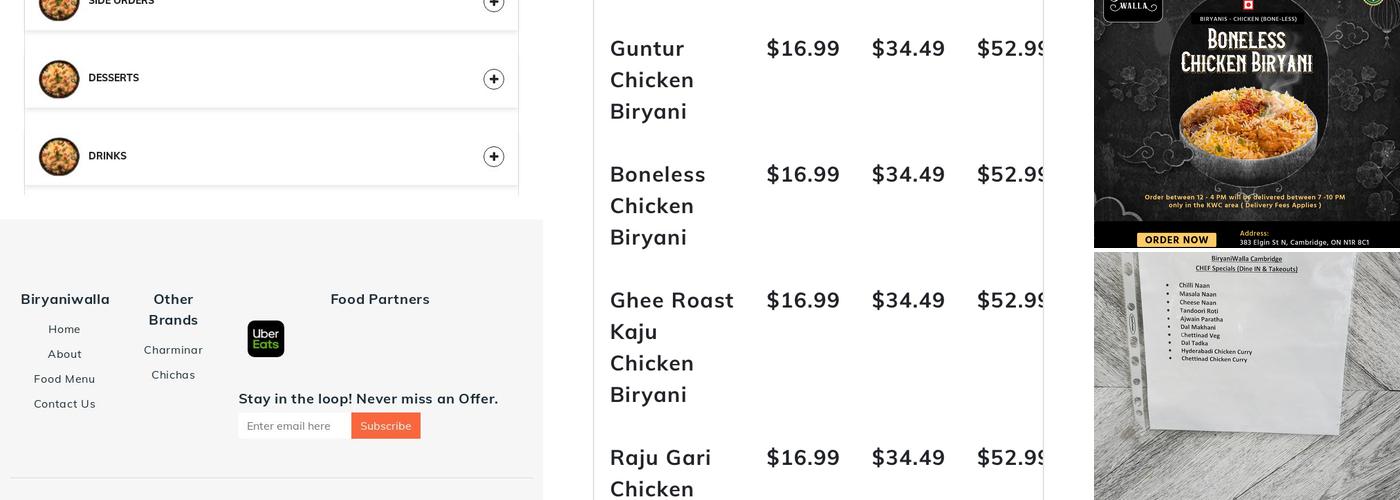
Task: Click the Side Orders category food thumbnail
Action: click(x=59, y=5)
